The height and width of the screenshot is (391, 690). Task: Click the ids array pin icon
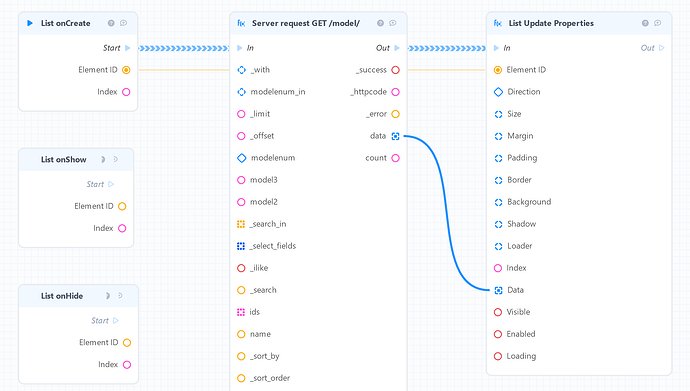click(x=241, y=312)
